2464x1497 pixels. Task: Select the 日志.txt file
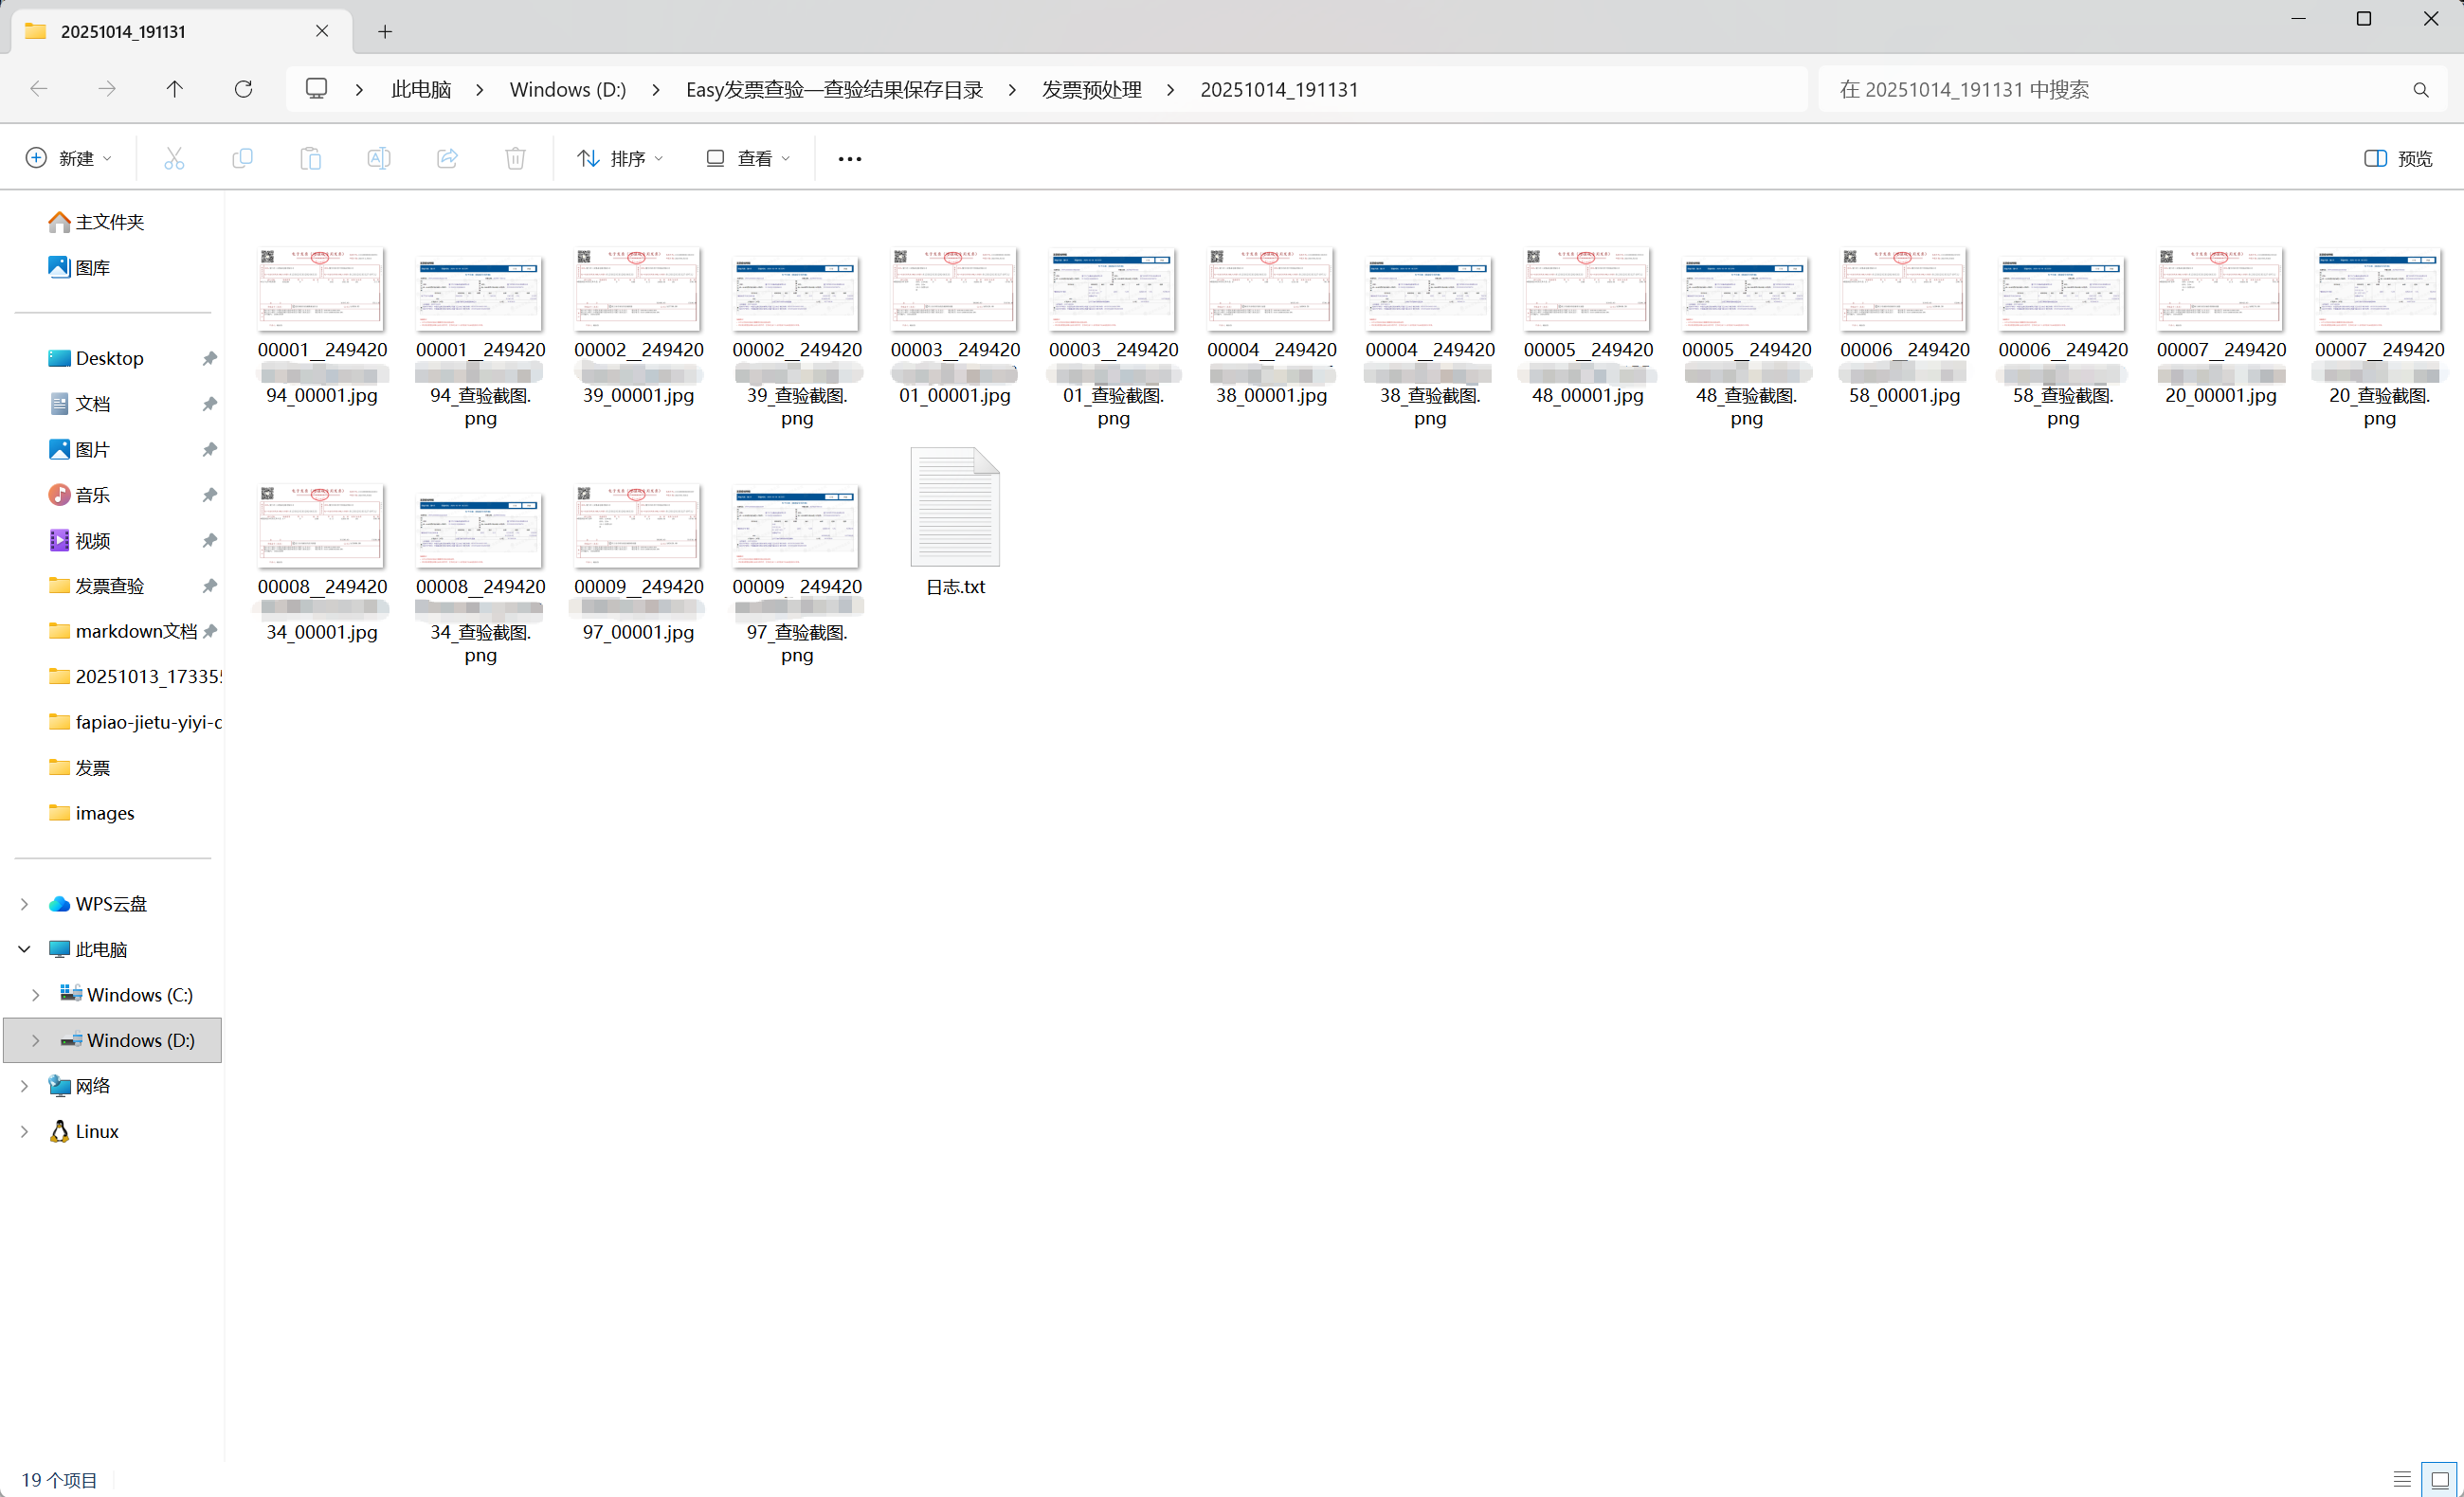click(x=954, y=522)
